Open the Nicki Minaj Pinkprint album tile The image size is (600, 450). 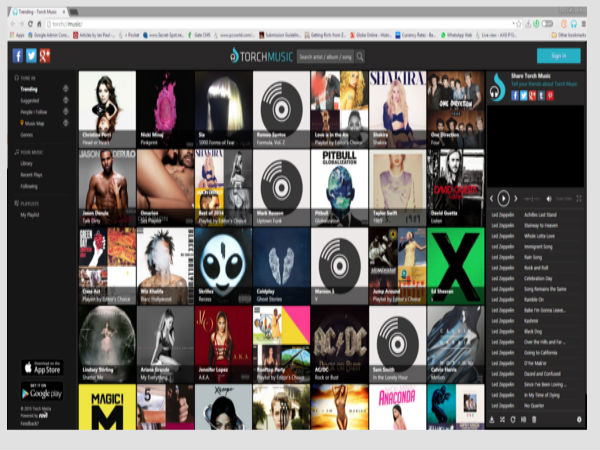(165, 109)
